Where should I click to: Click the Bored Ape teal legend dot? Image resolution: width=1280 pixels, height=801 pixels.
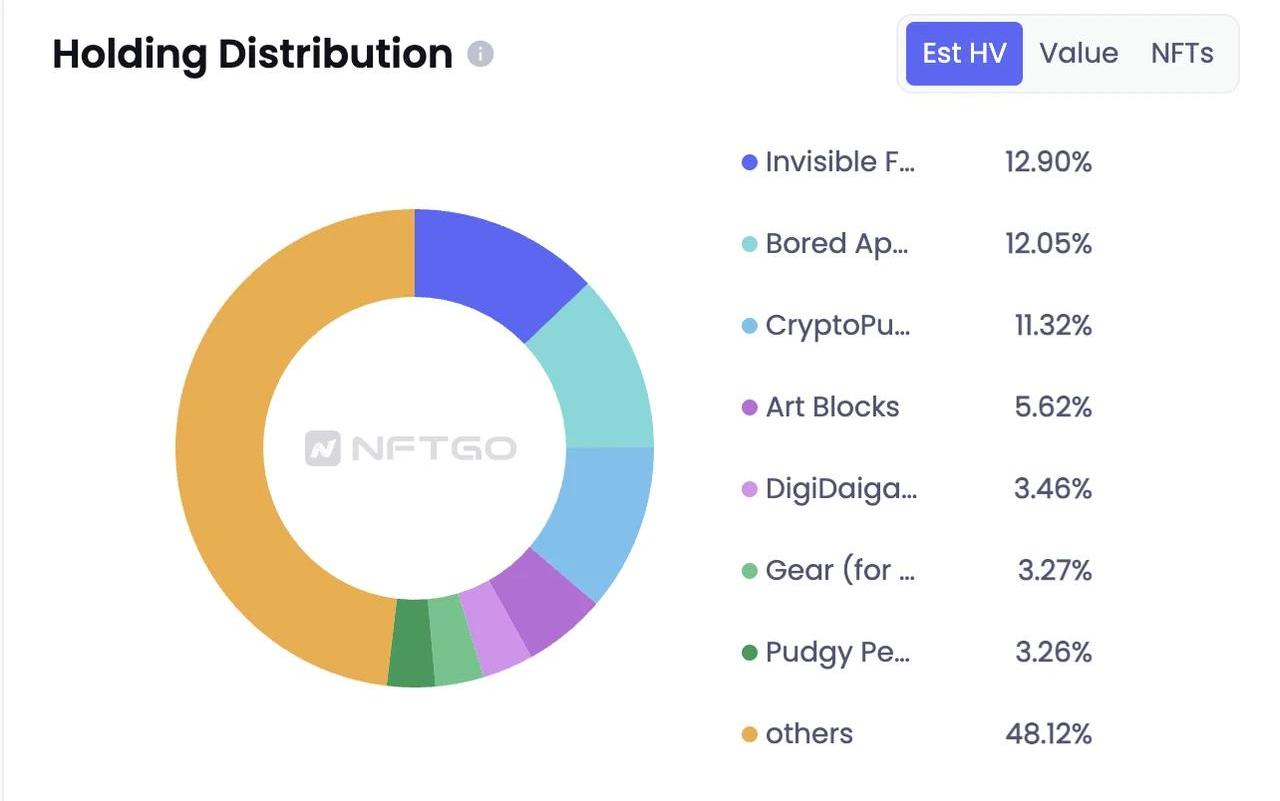point(749,244)
